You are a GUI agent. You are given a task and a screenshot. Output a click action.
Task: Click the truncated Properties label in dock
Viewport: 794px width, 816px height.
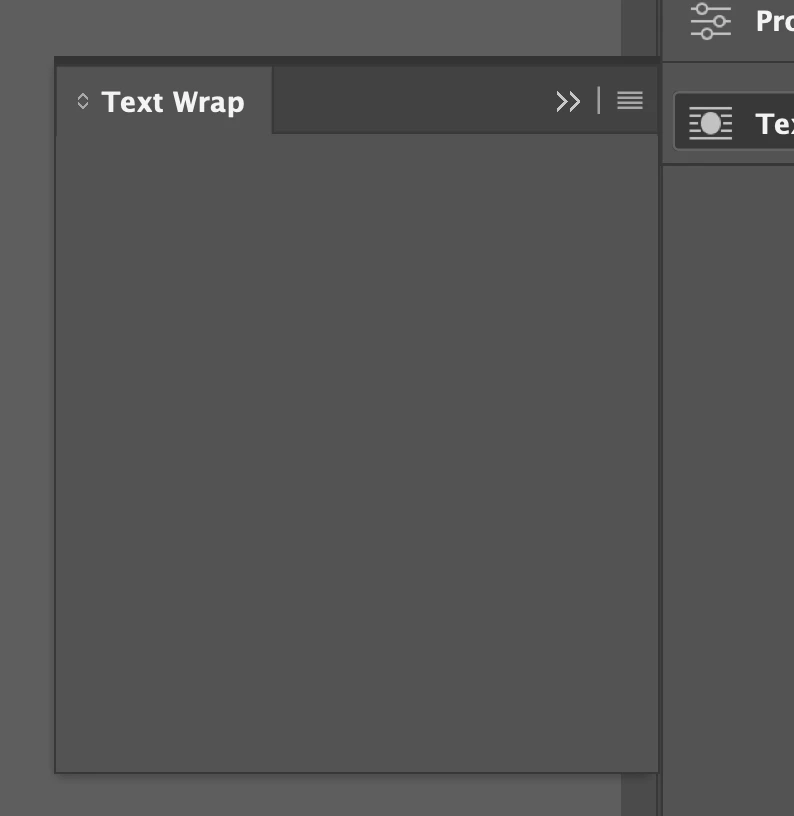coord(775,21)
